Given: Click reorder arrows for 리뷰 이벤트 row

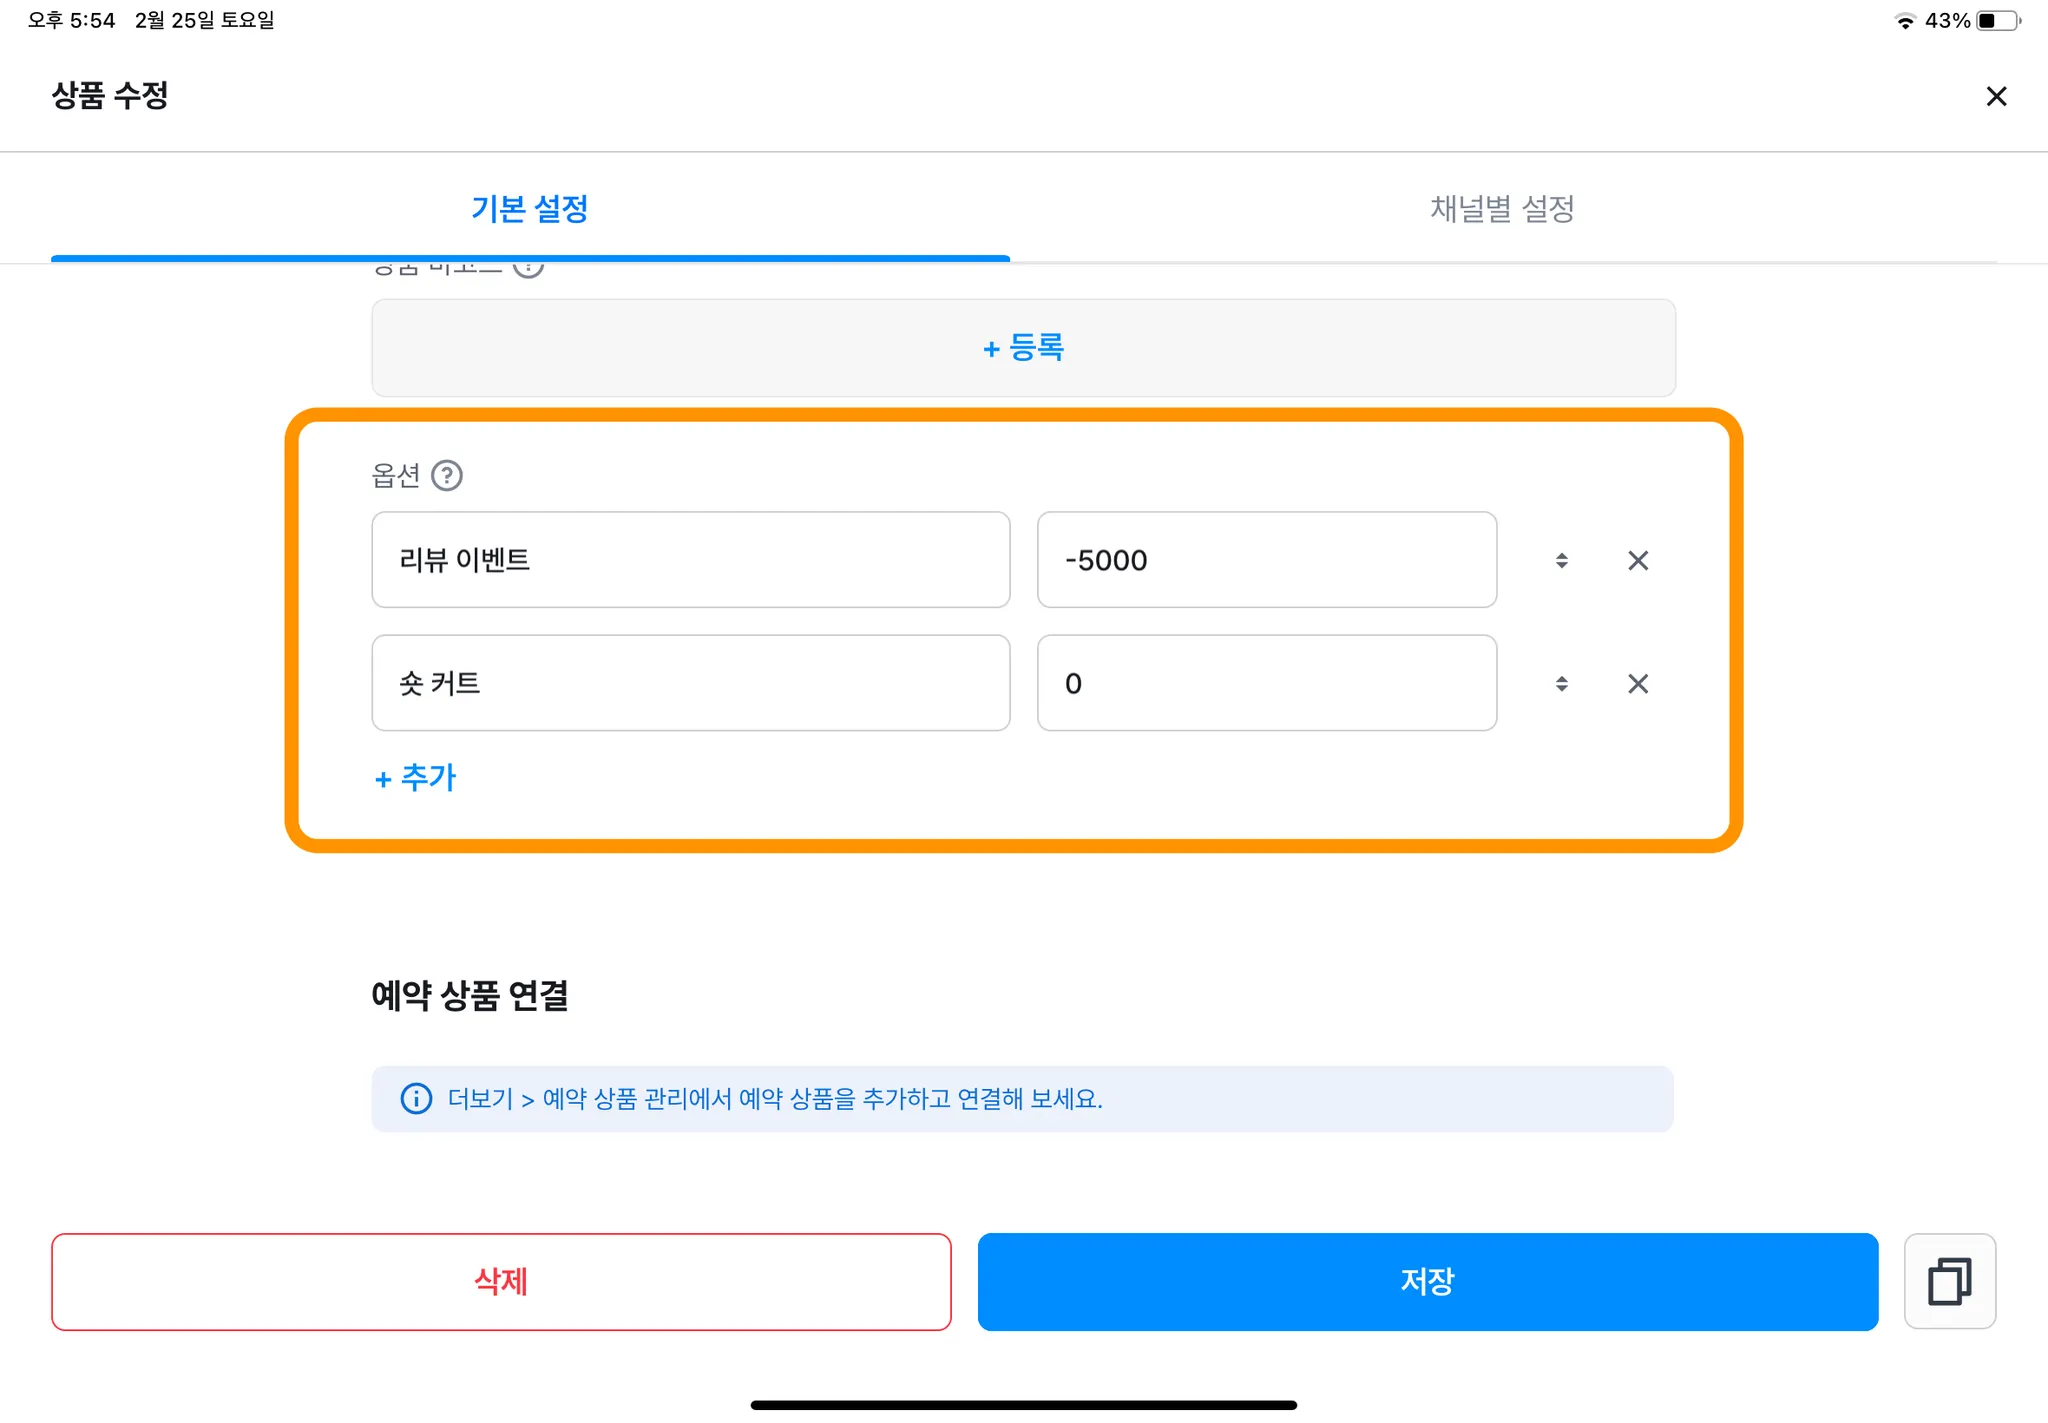Looking at the screenshot, I should [1561, 560].
